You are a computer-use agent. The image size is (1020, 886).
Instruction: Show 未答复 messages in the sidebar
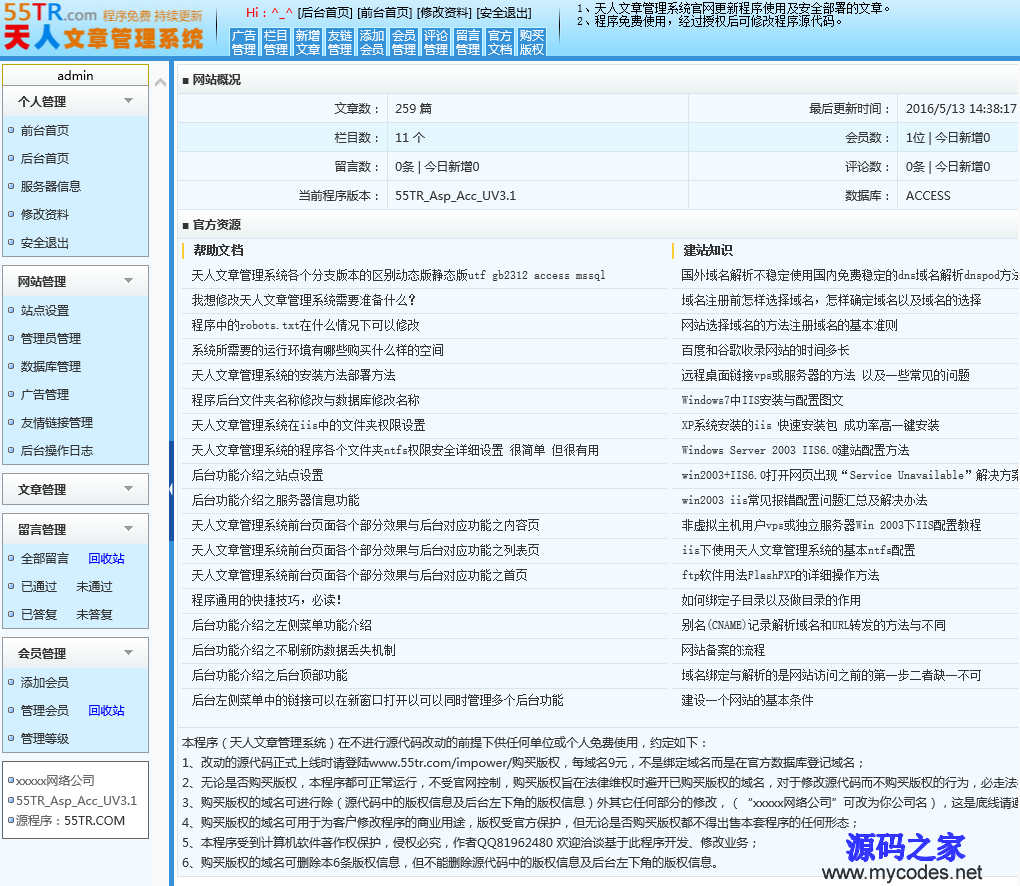point(94,614)
